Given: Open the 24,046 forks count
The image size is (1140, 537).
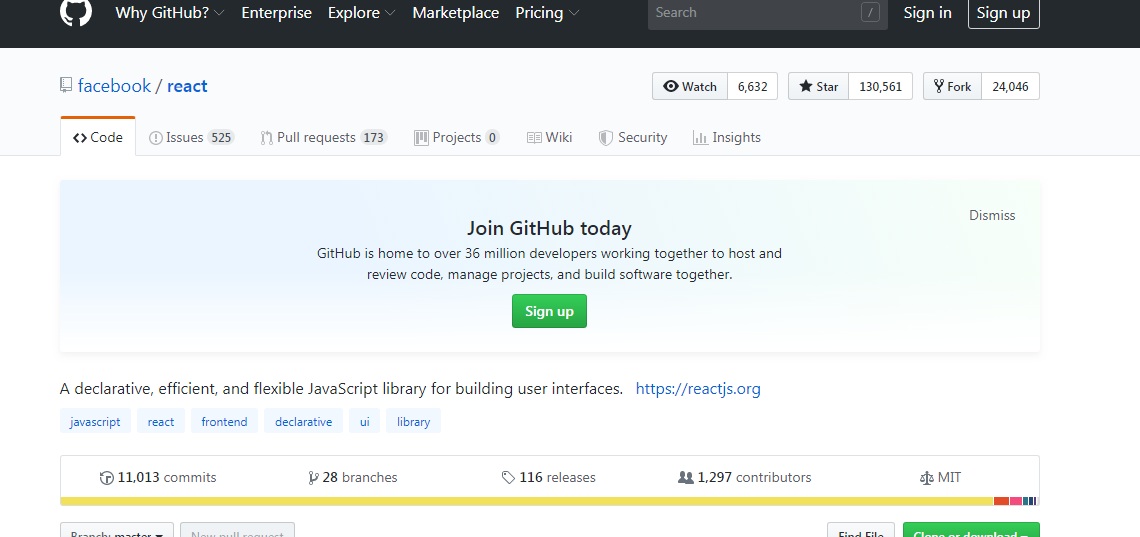Looking at the screenshot, I should 1011,86.
